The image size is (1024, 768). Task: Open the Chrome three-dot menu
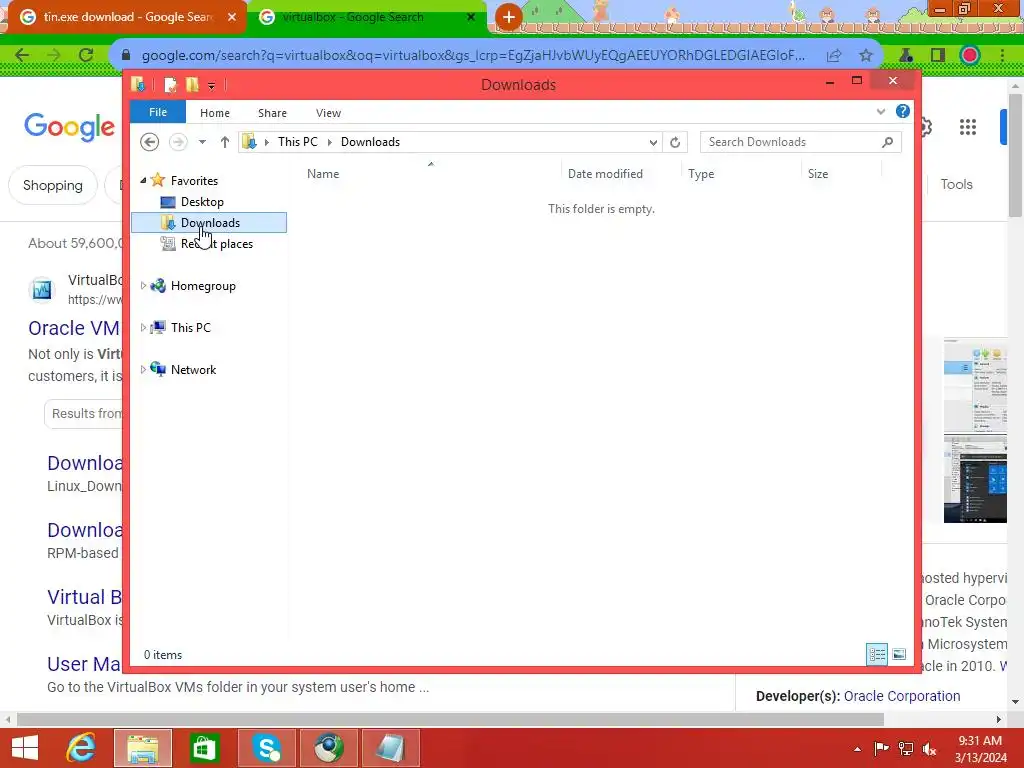(x=1002, y=56)
